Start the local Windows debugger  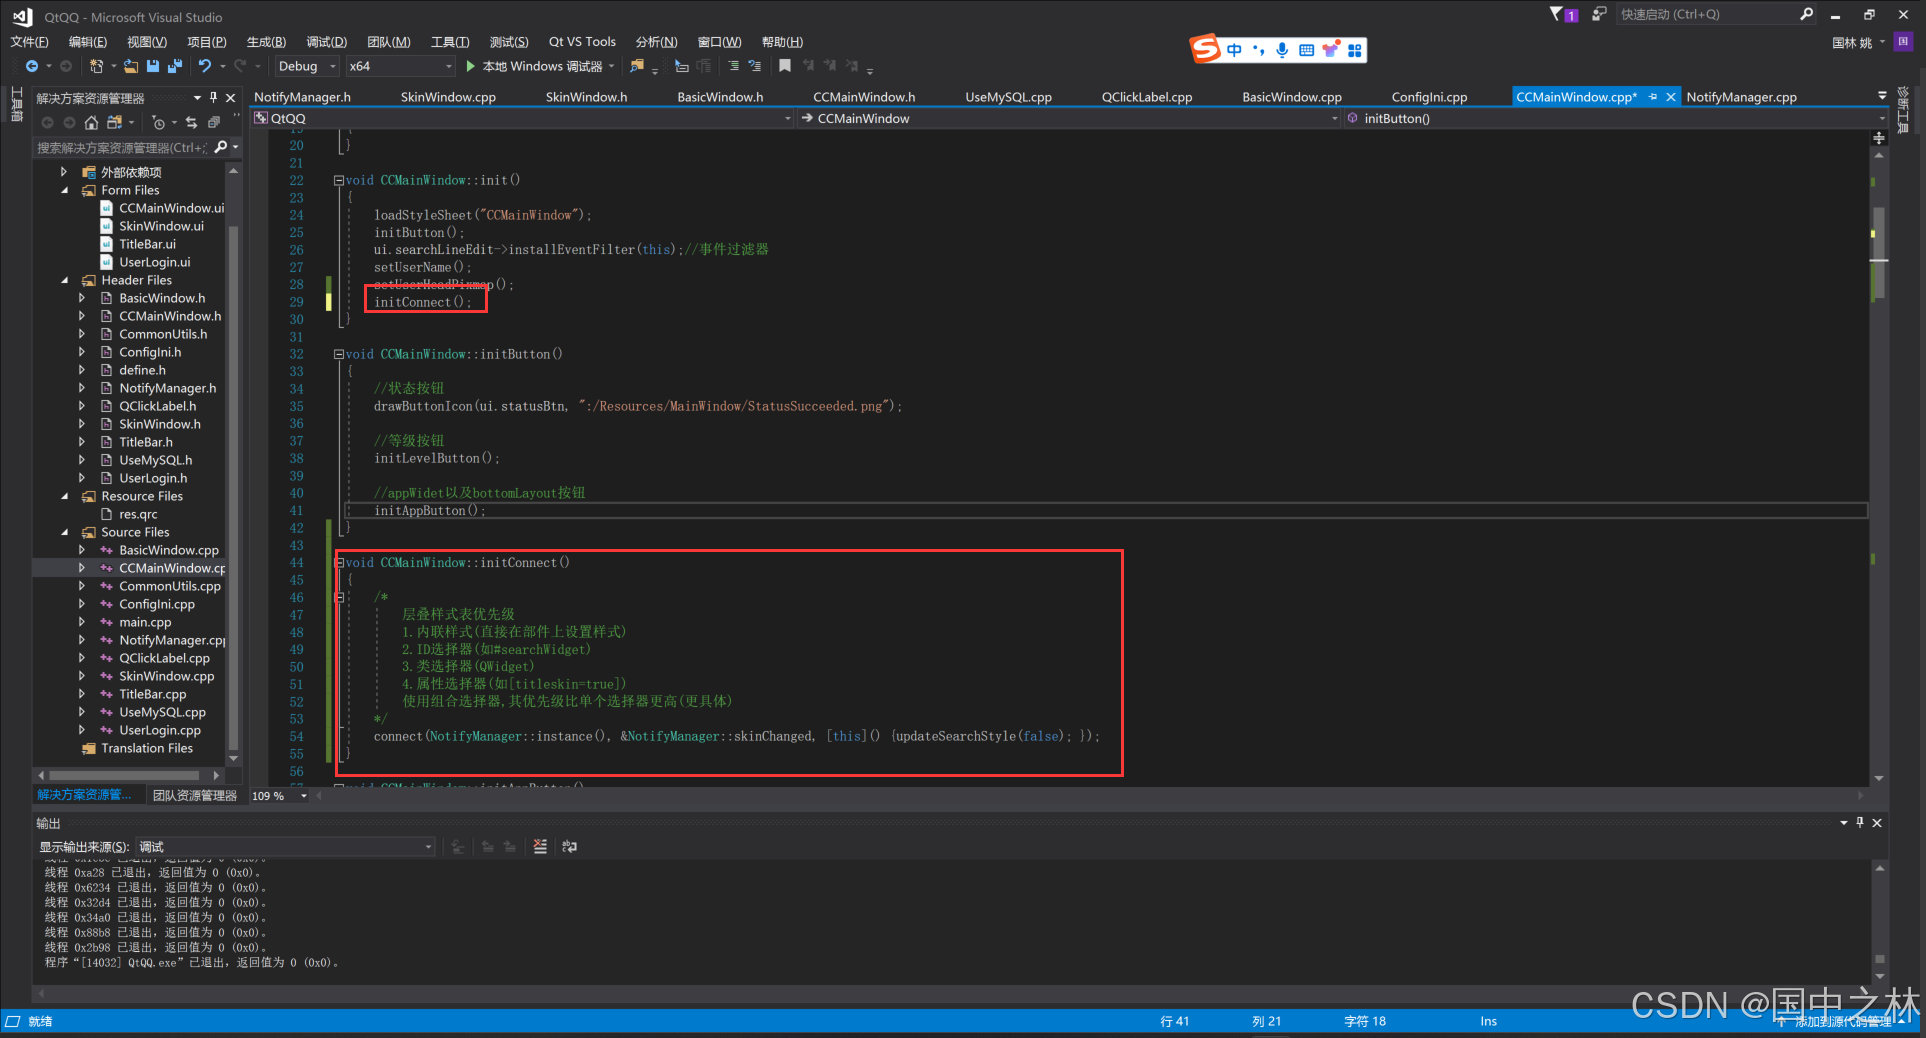(540, 66)
